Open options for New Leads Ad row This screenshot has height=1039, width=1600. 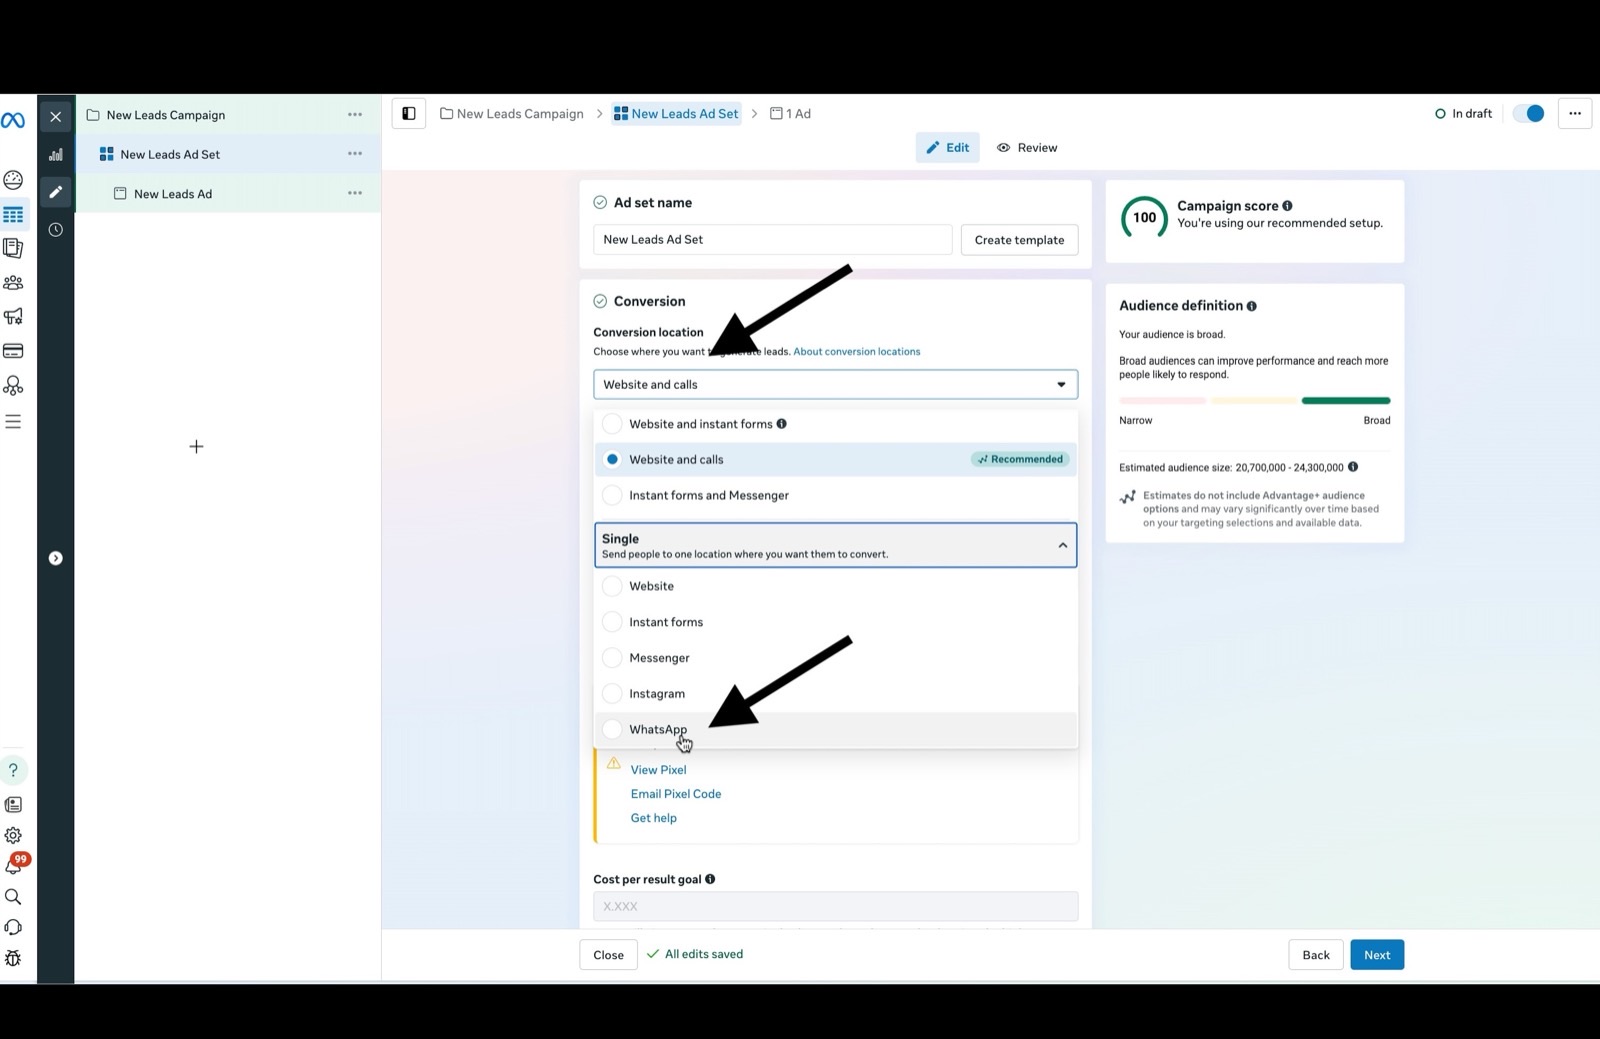click(355, 193)
